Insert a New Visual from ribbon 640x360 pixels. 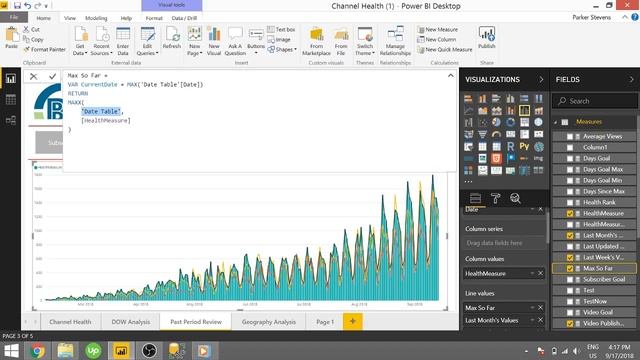pyautogui.click(x=213, y=41)
